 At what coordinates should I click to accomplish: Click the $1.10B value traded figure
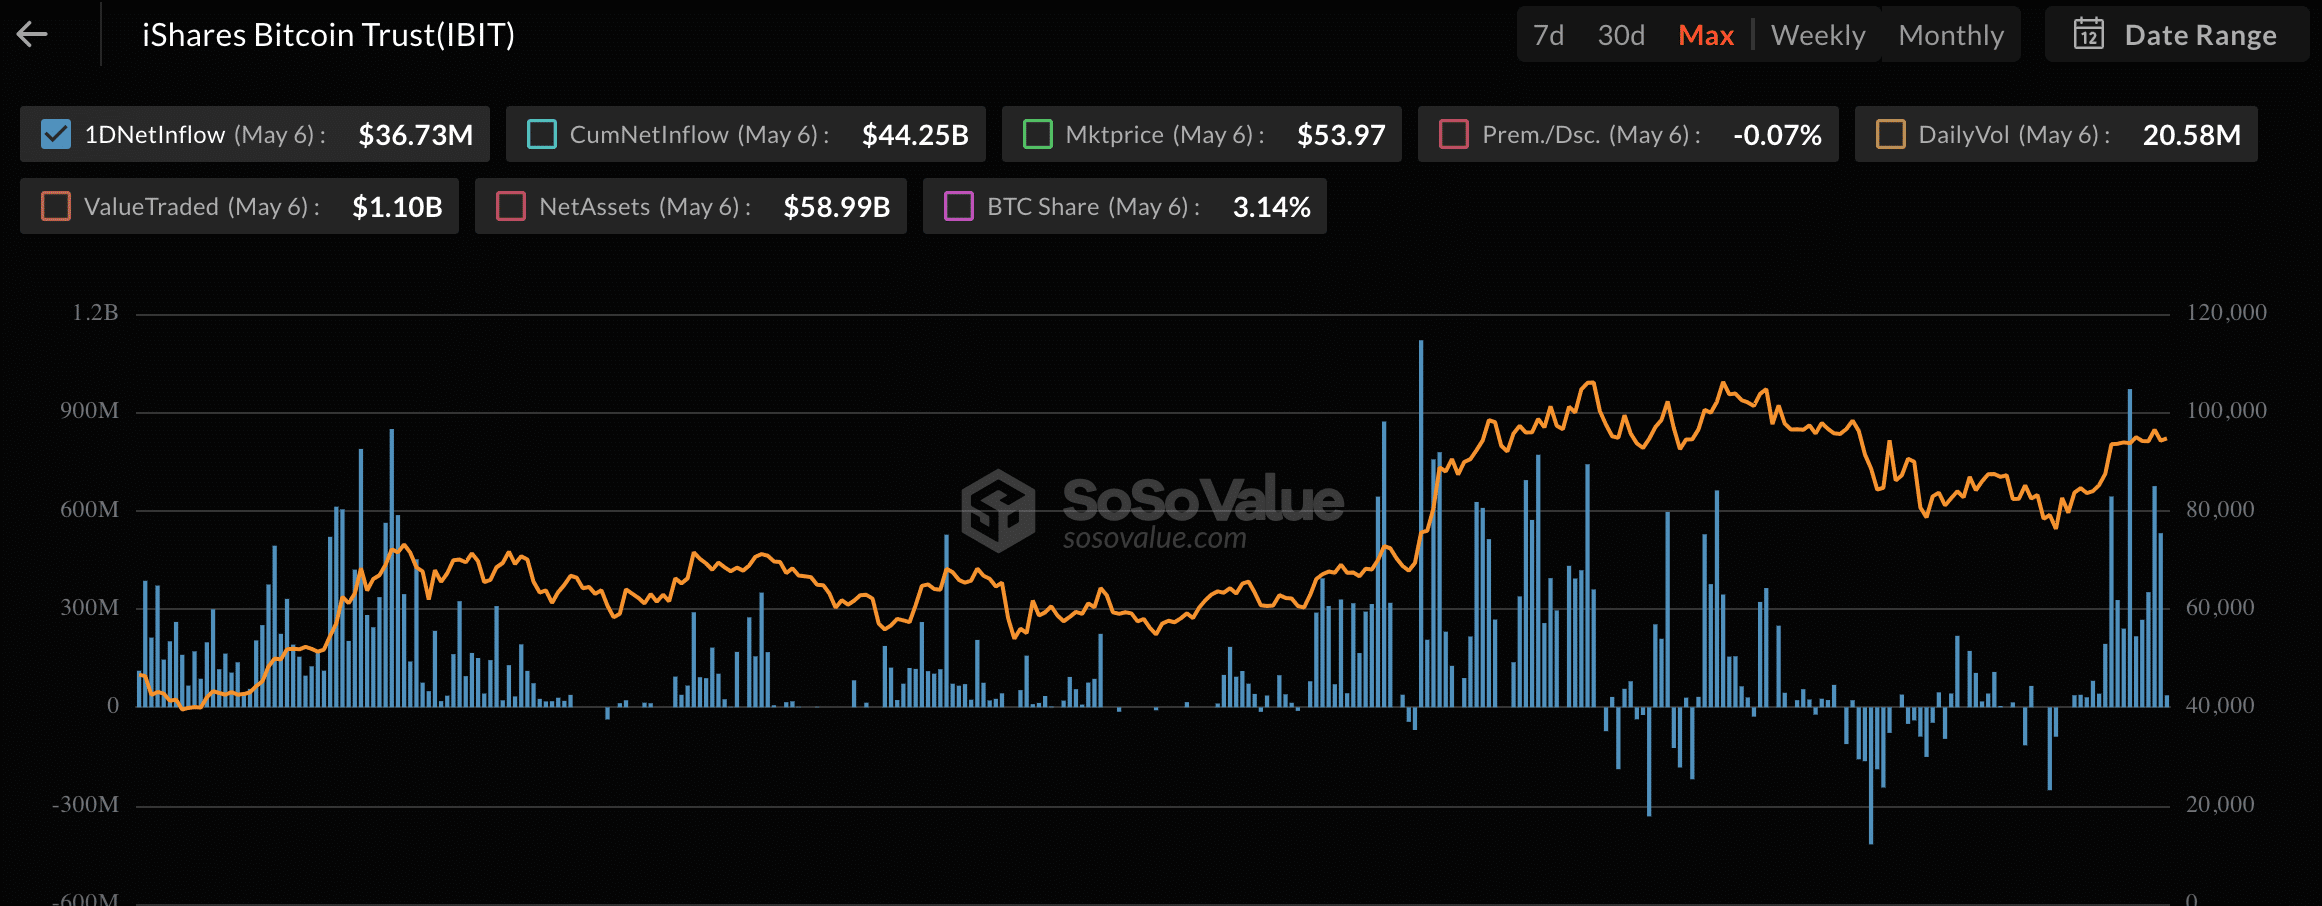click(x=397, y=206)
